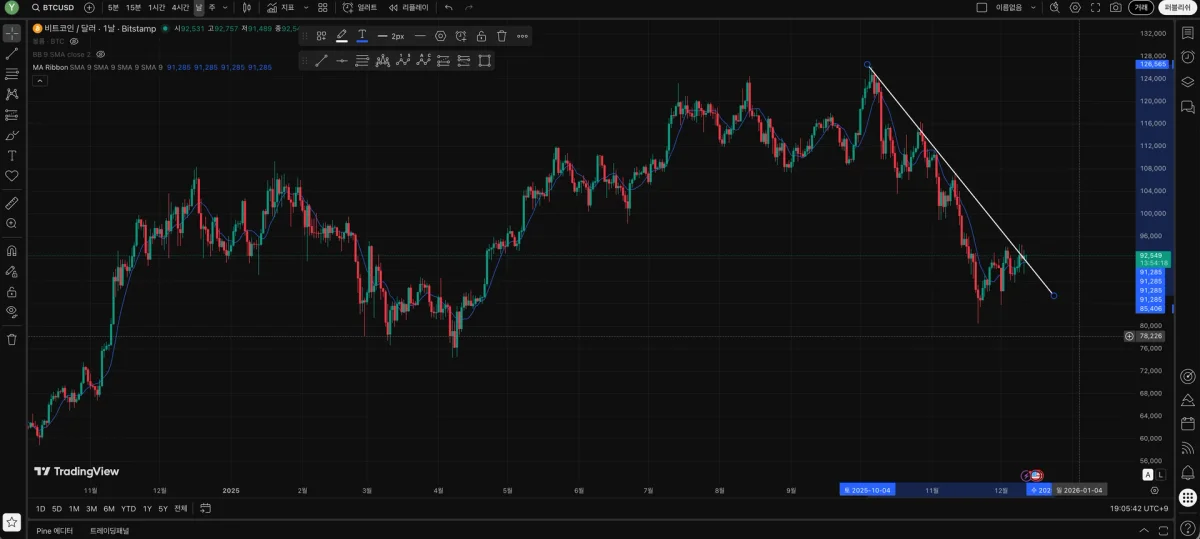The height and width of the screenshot is (539, 1200).
Task: Select the brush drawing tool
Action: click(x=12, y=135)
